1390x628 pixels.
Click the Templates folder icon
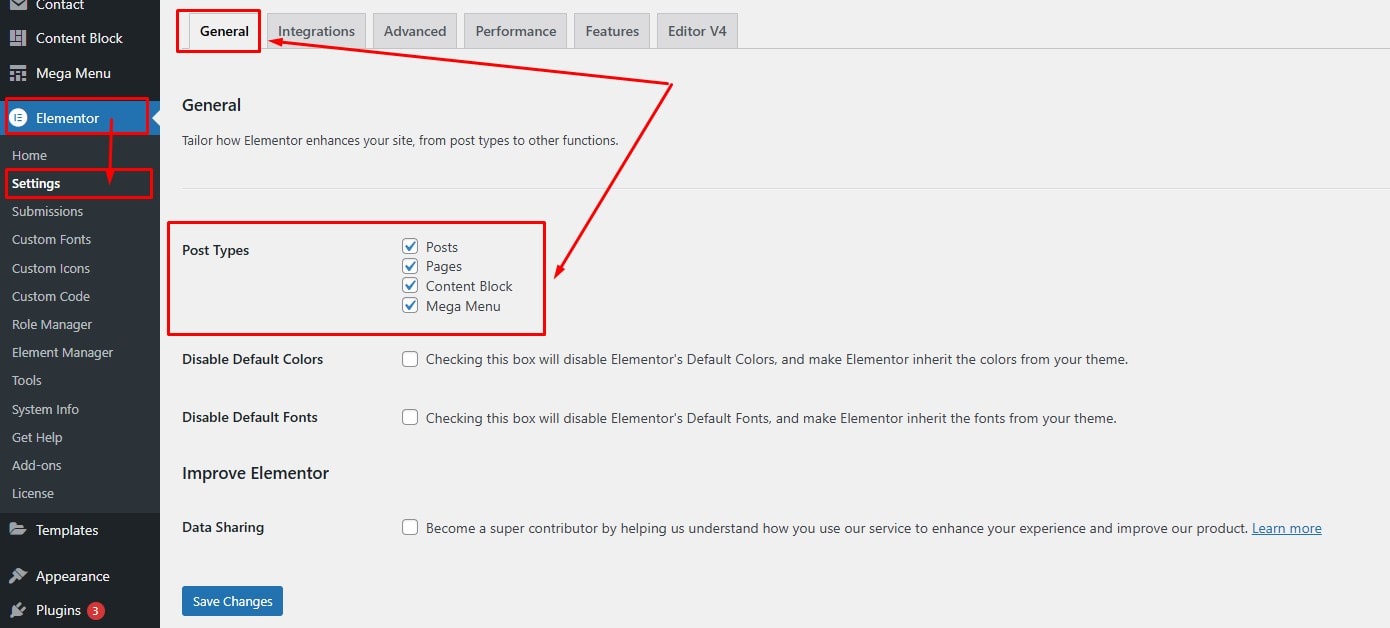(x=18, y=530)
